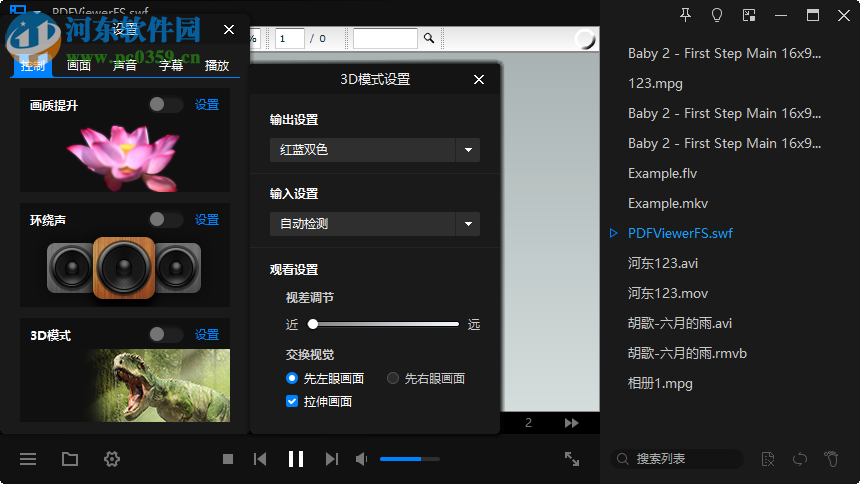Click the playlist file-remove icon
860x484 pixels.
tap(768, 459)
